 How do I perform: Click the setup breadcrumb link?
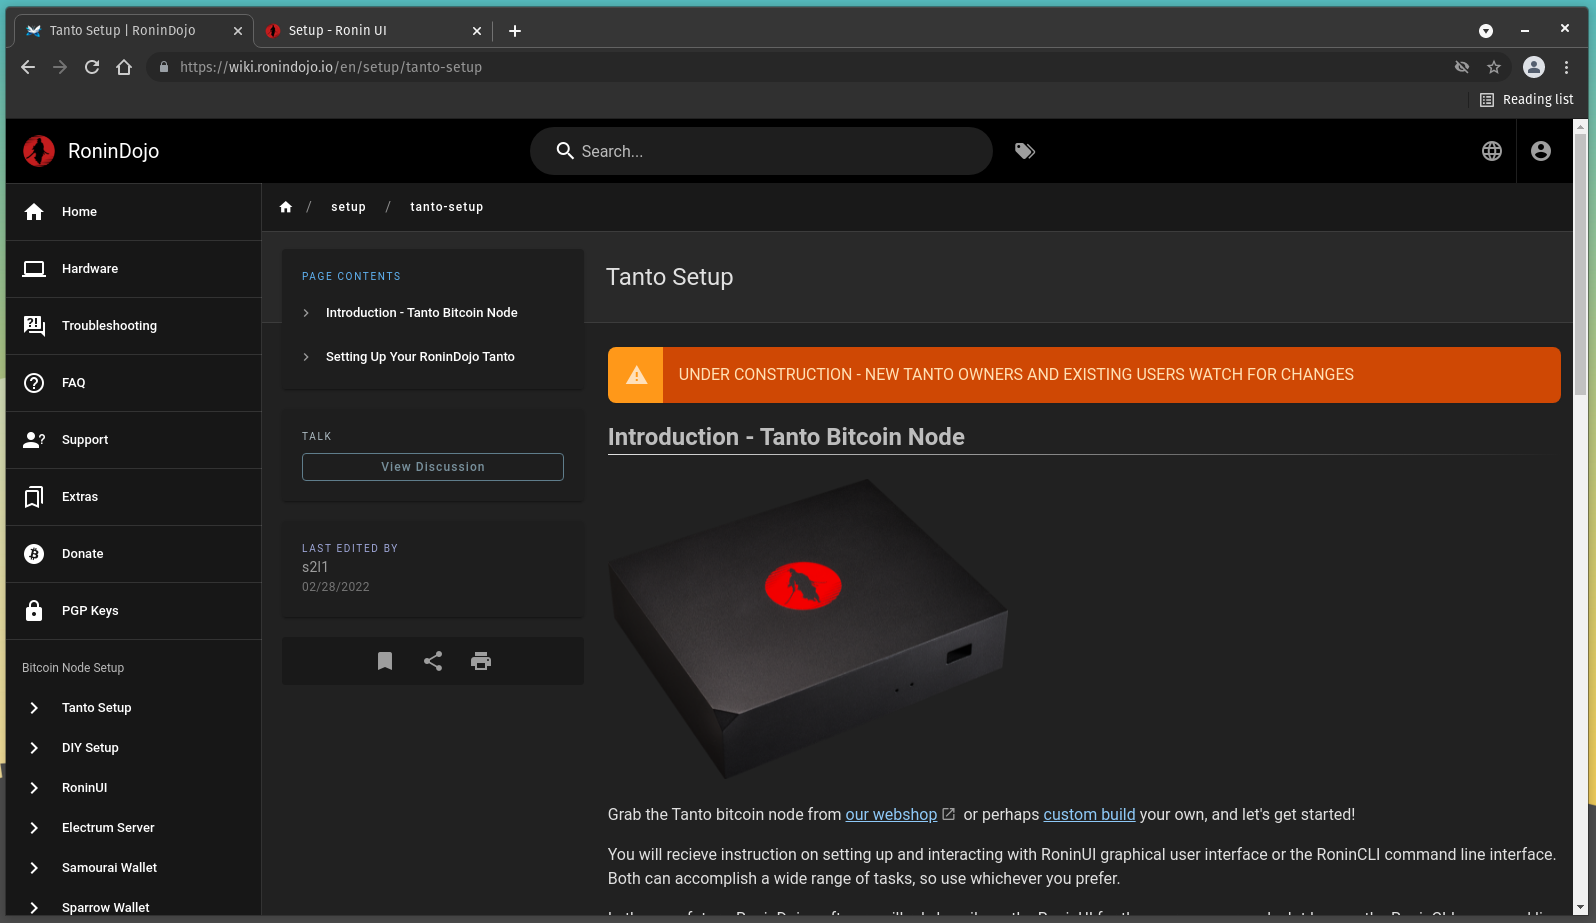(x=348, y=207)
